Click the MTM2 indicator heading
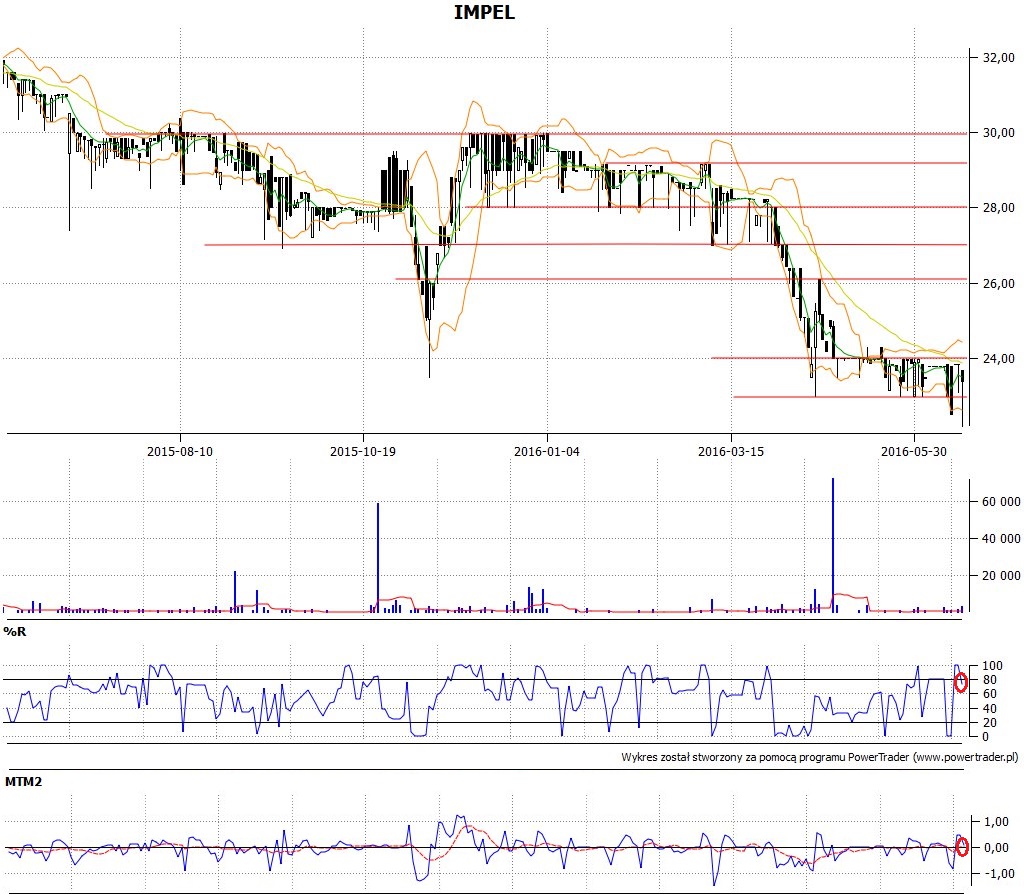Screen dimensions: 1024x895 coord(24,781)
